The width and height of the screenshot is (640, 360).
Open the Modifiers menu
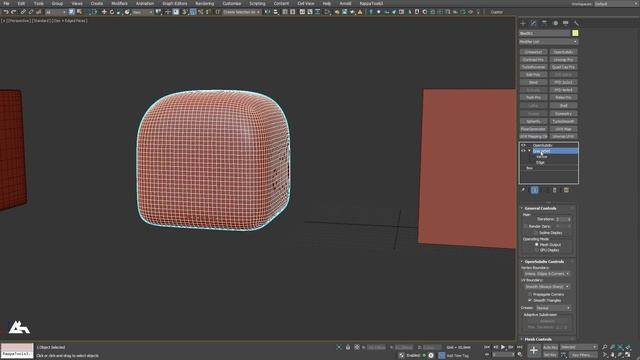pos(120,3)
